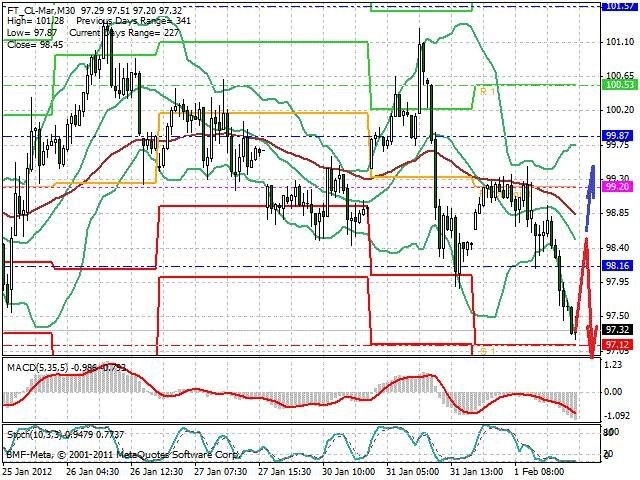Click the 31 Jan 05:00 time label
Viewport: 640px width, 480px height.
[x=413, y=471]
